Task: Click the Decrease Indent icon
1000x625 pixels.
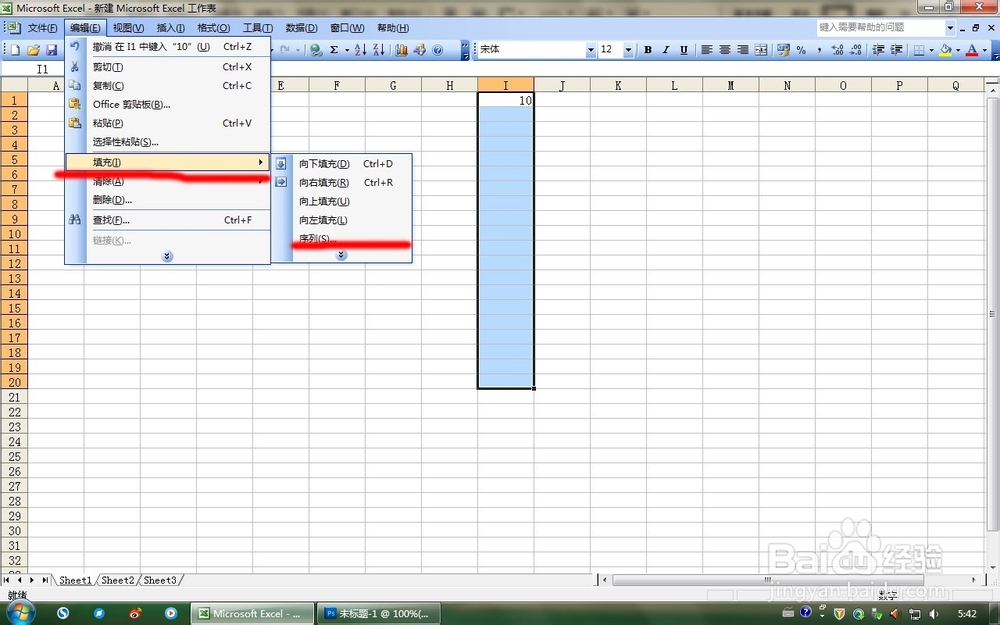Action: pos(878,50)
